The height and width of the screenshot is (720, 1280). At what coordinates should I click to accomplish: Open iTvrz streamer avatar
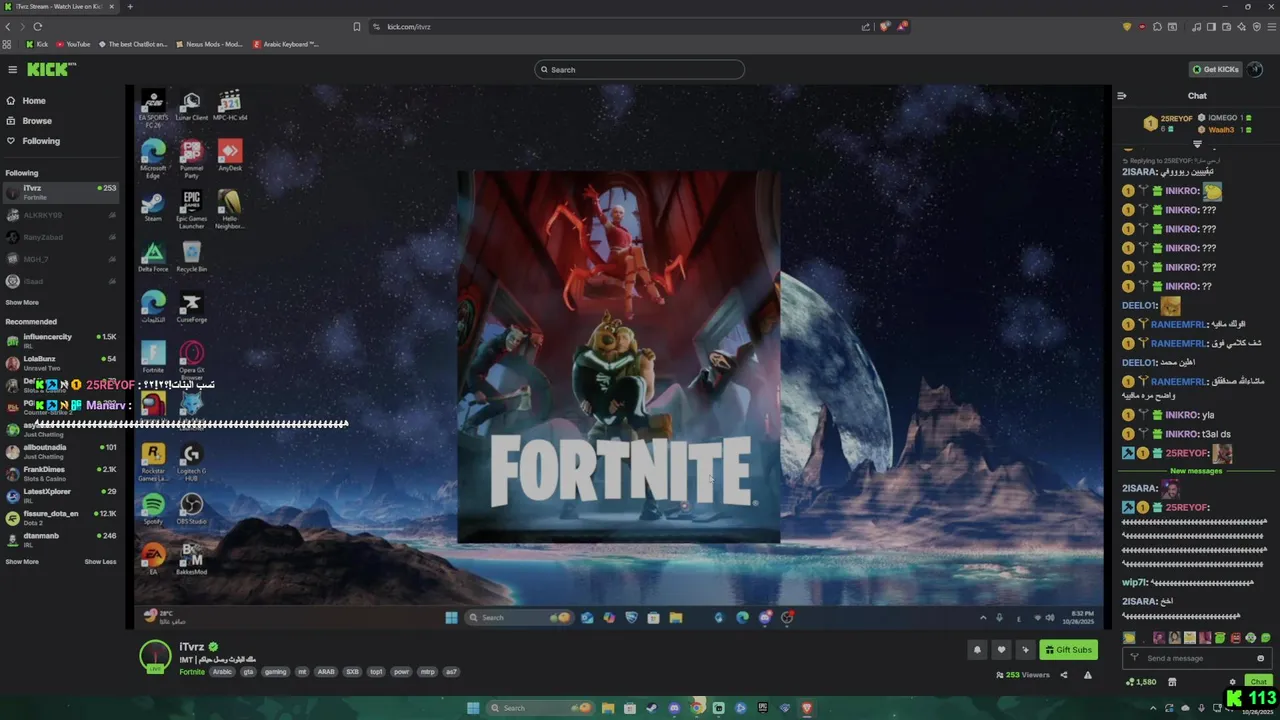tap(155, 656)
